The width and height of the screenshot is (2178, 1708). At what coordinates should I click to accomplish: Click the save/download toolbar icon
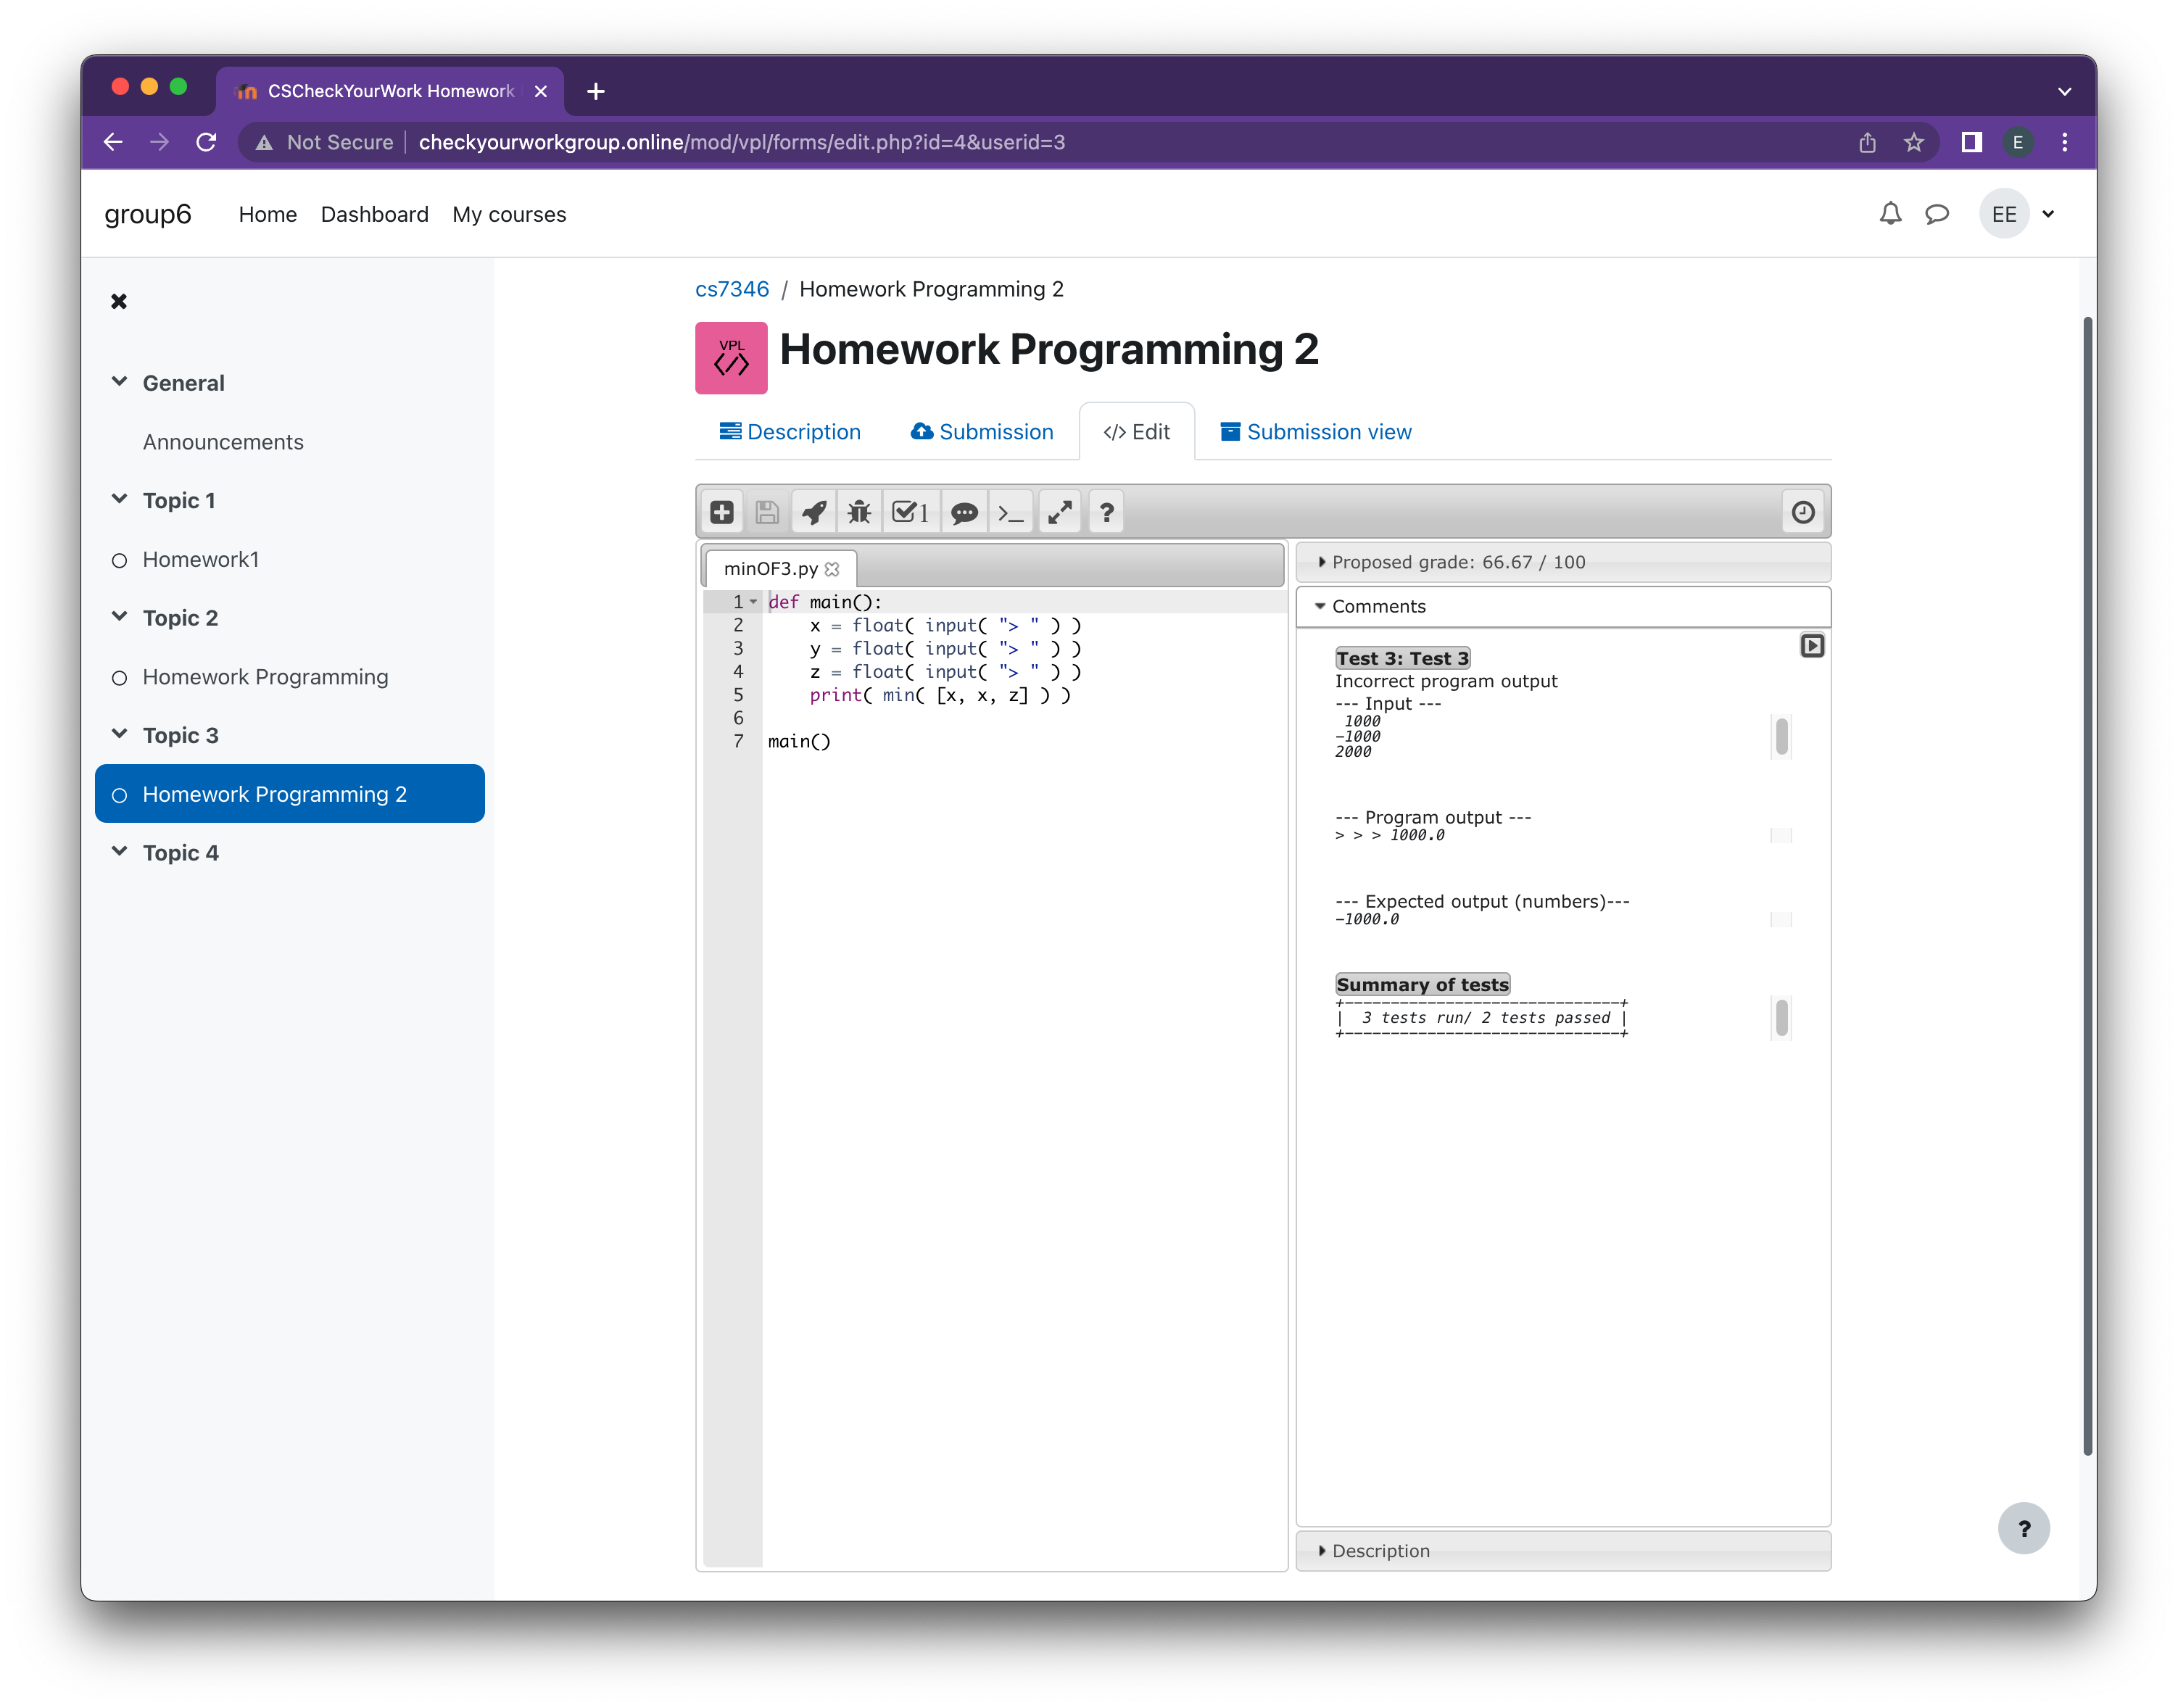point(766,513)
